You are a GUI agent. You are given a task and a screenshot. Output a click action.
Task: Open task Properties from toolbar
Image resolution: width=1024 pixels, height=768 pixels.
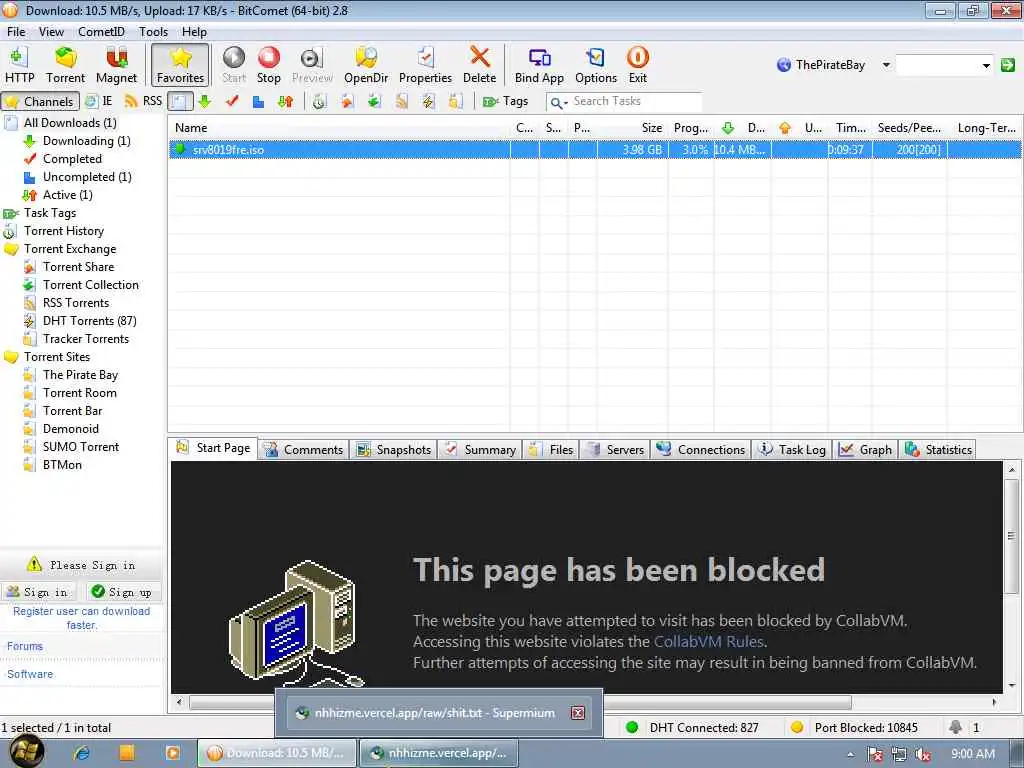click(425, 65)
